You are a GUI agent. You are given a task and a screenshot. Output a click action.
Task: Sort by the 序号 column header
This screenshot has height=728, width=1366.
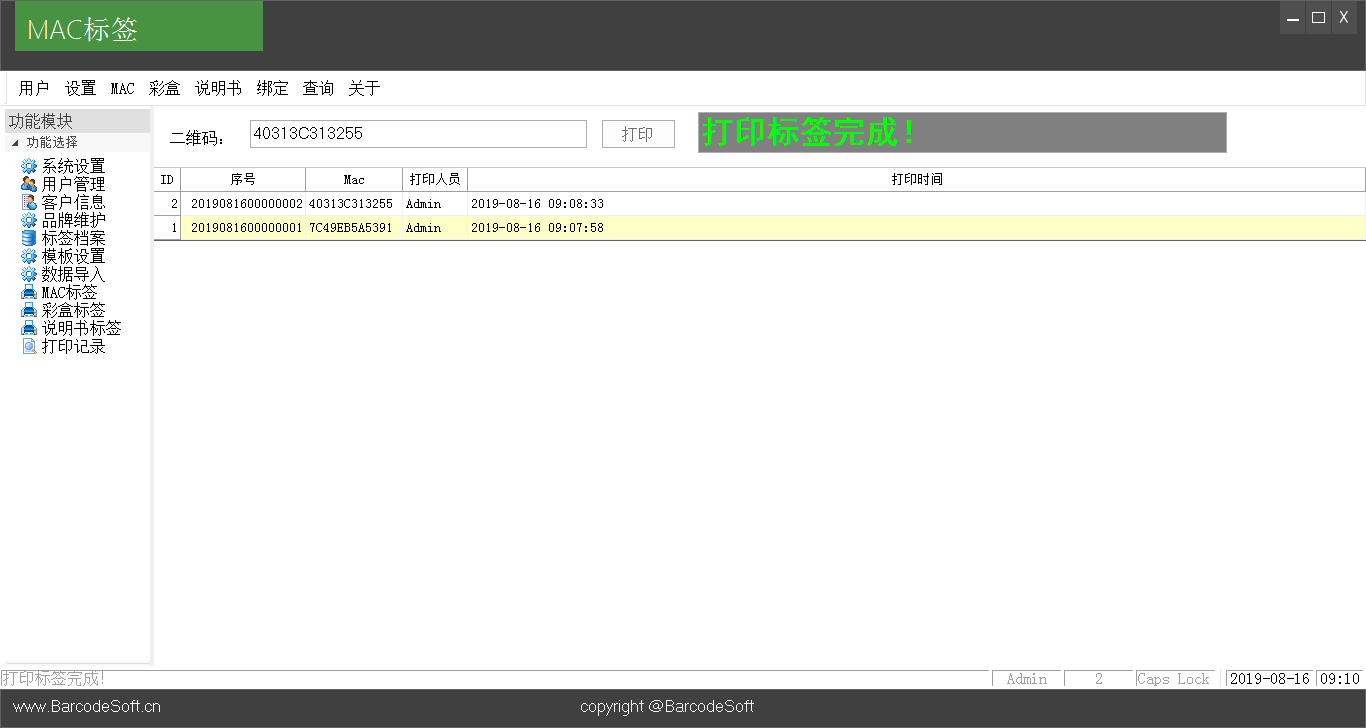coord(243,180)
